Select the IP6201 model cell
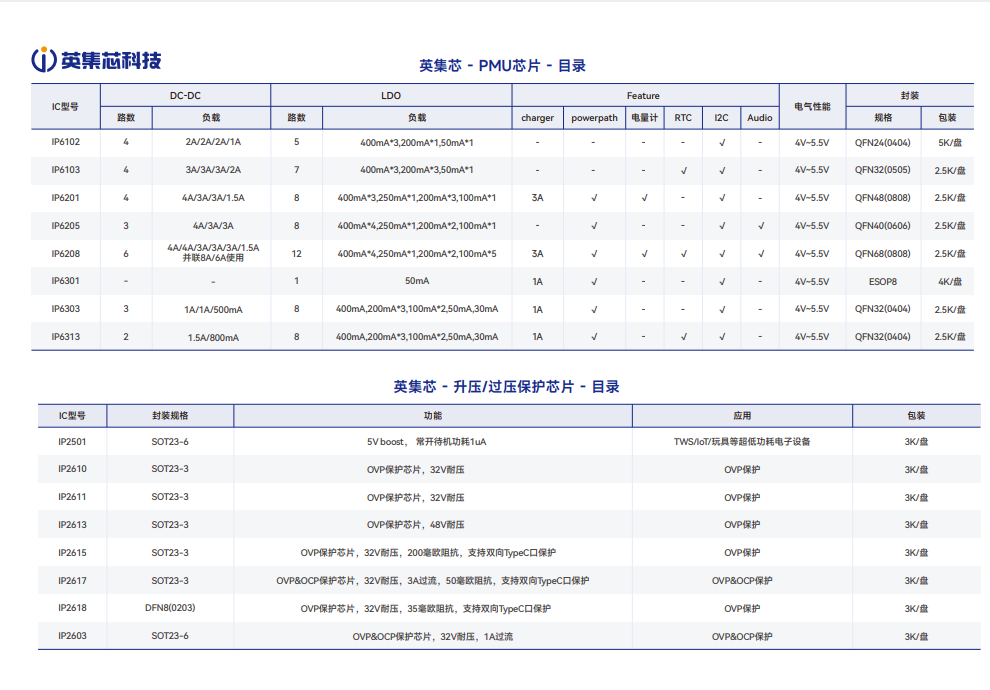Screen dimensions: 990x690 [x=66, y=198]
